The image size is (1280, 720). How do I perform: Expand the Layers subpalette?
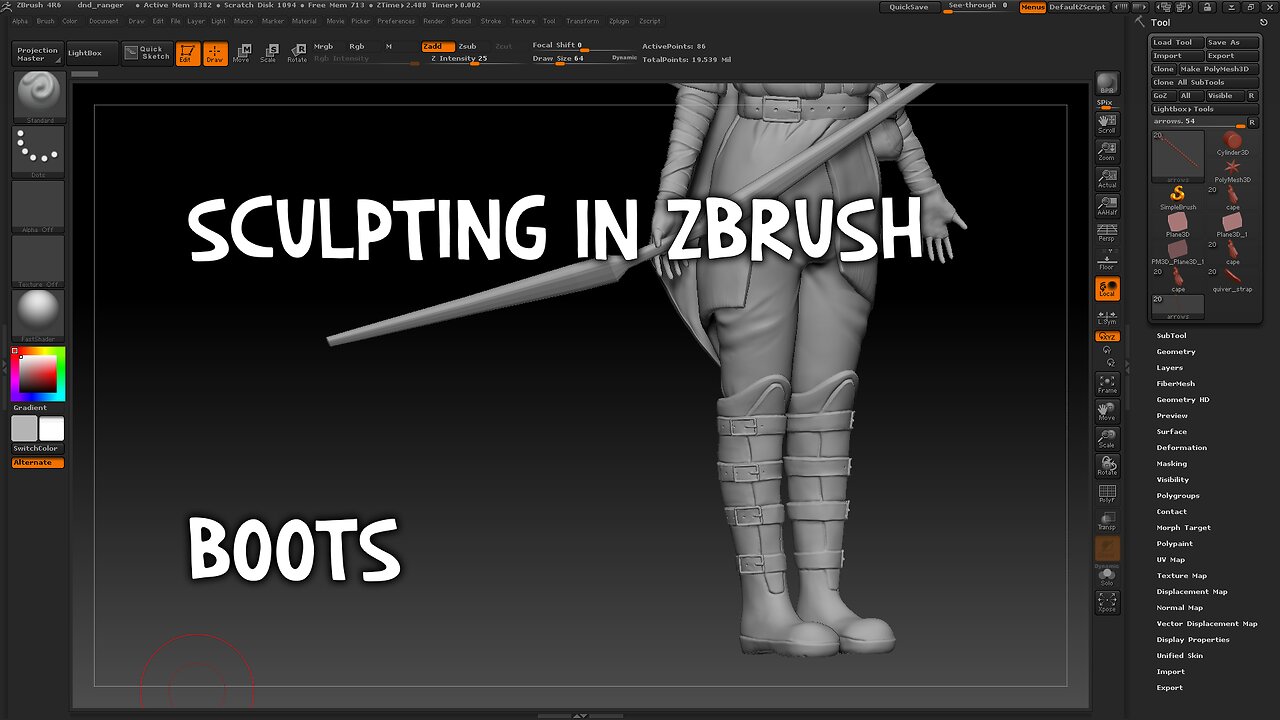pyautogui.click(x=1170, y=368)
